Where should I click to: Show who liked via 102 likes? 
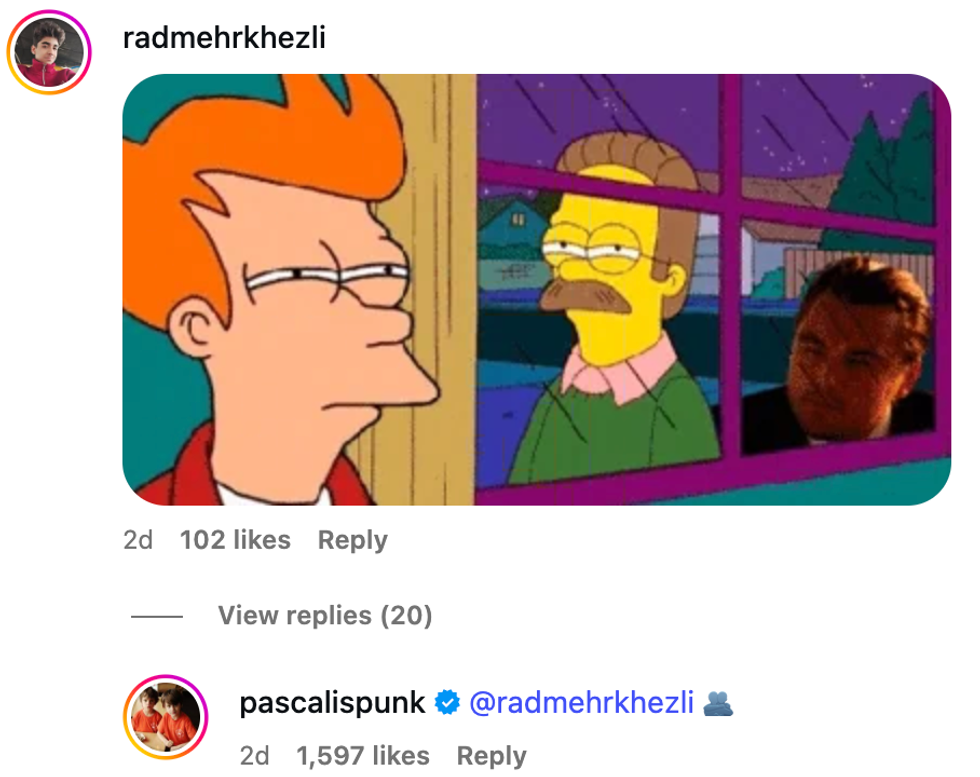tap(235, 540)
